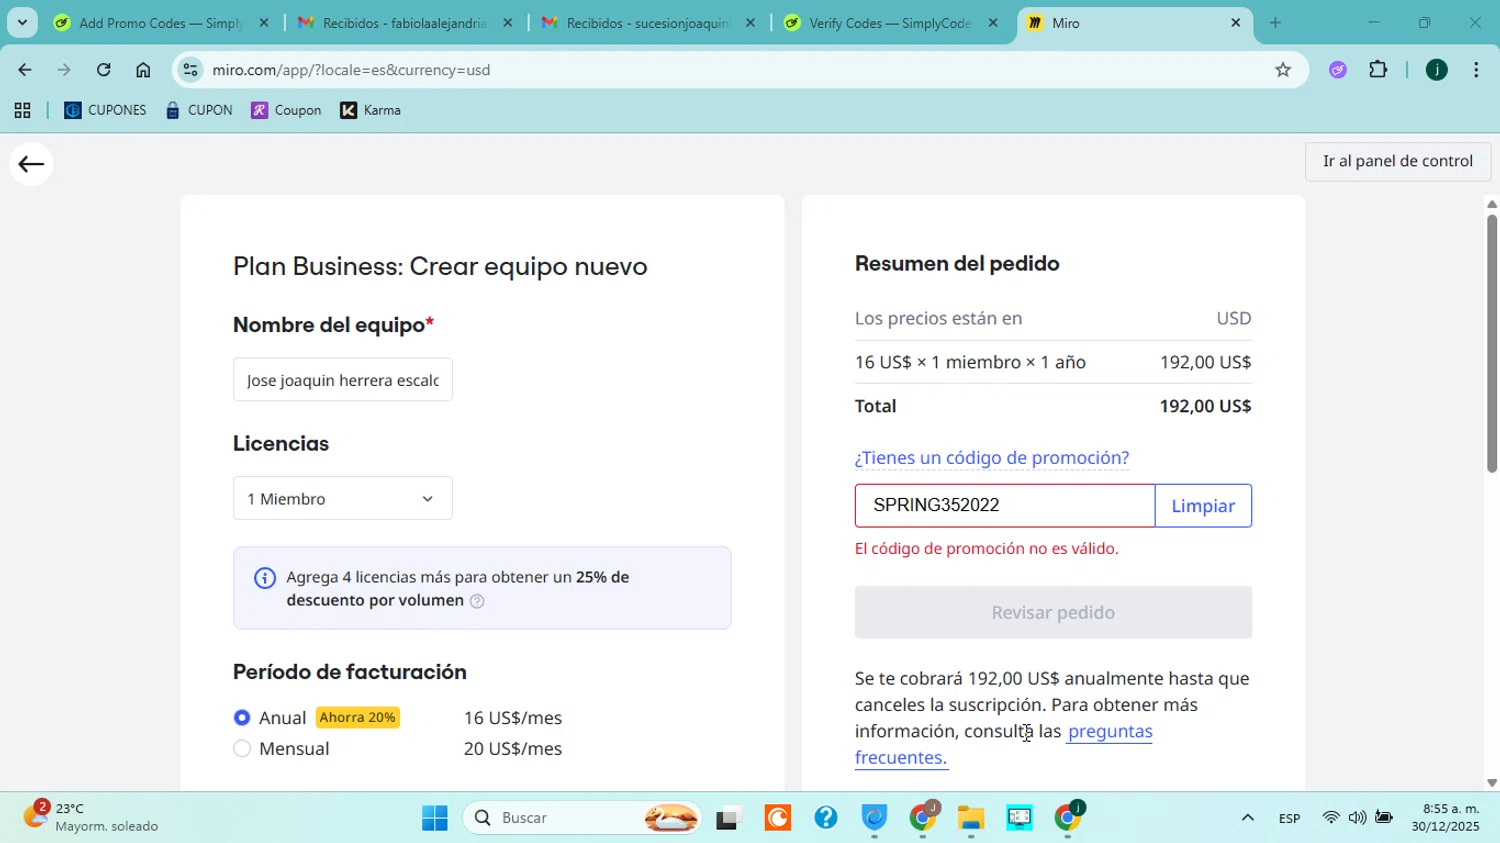Image resolution: width=1500 pixels, height=843 pixels.
Task: Open Windows Start menu
Action: pyautogui.click(x=435, y=818)
